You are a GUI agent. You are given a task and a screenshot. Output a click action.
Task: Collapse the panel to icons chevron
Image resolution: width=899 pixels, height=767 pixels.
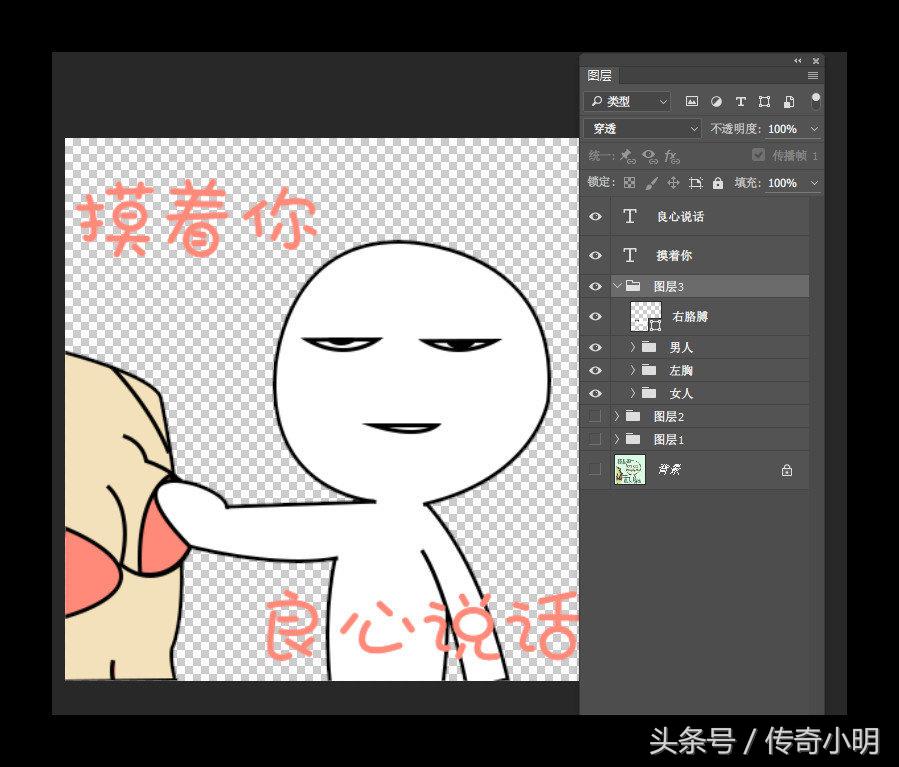click(x=797, y=60)
